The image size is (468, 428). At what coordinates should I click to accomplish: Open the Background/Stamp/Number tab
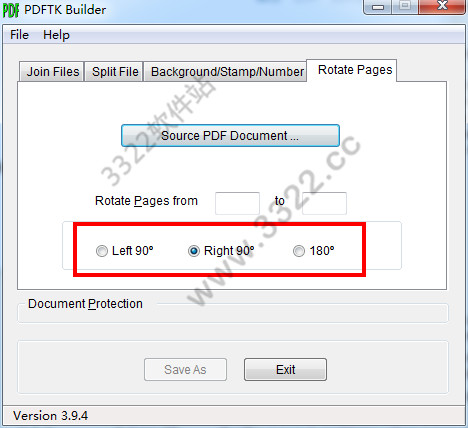(226, 71)
